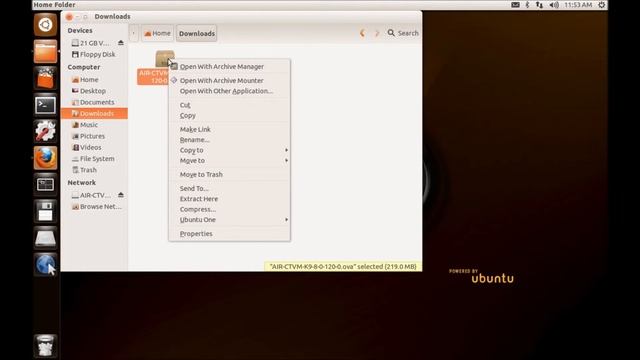Open Browse Network in the sidebar

97,207
